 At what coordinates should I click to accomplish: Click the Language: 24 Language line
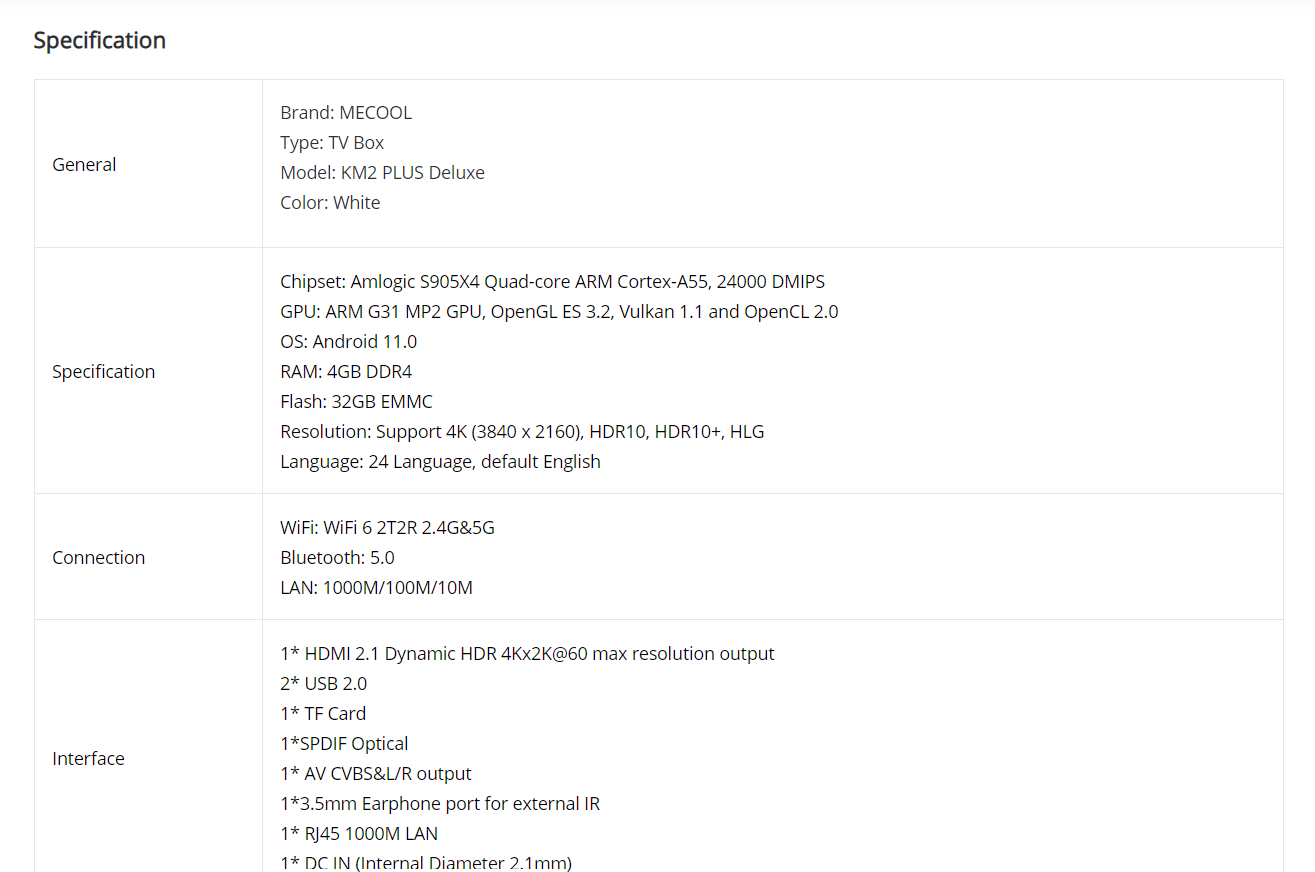(440, 461)
